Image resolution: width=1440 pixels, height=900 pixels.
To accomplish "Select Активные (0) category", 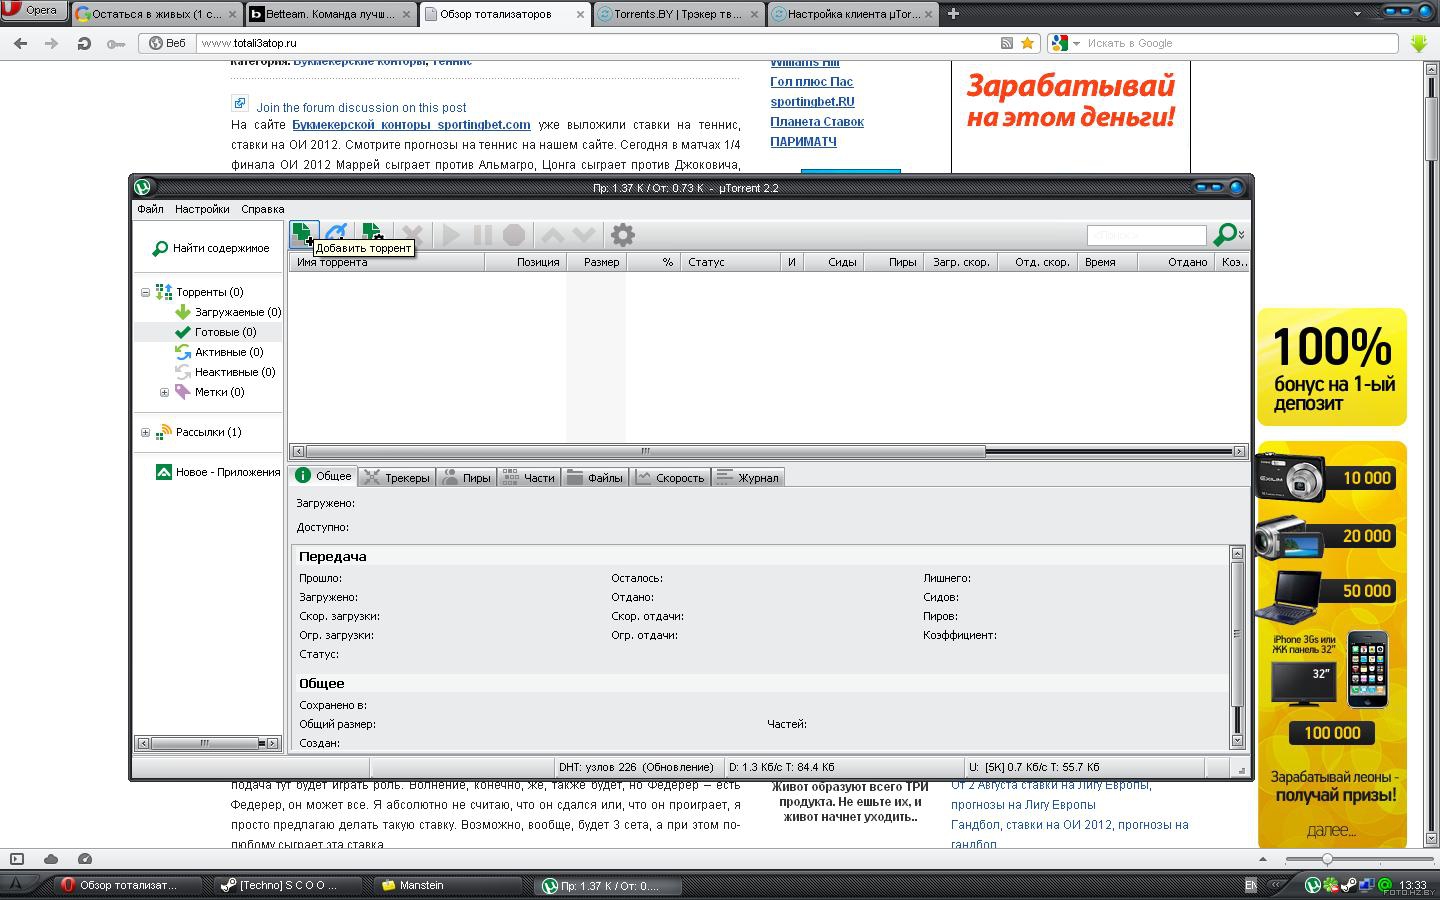I will pos(219,352).
